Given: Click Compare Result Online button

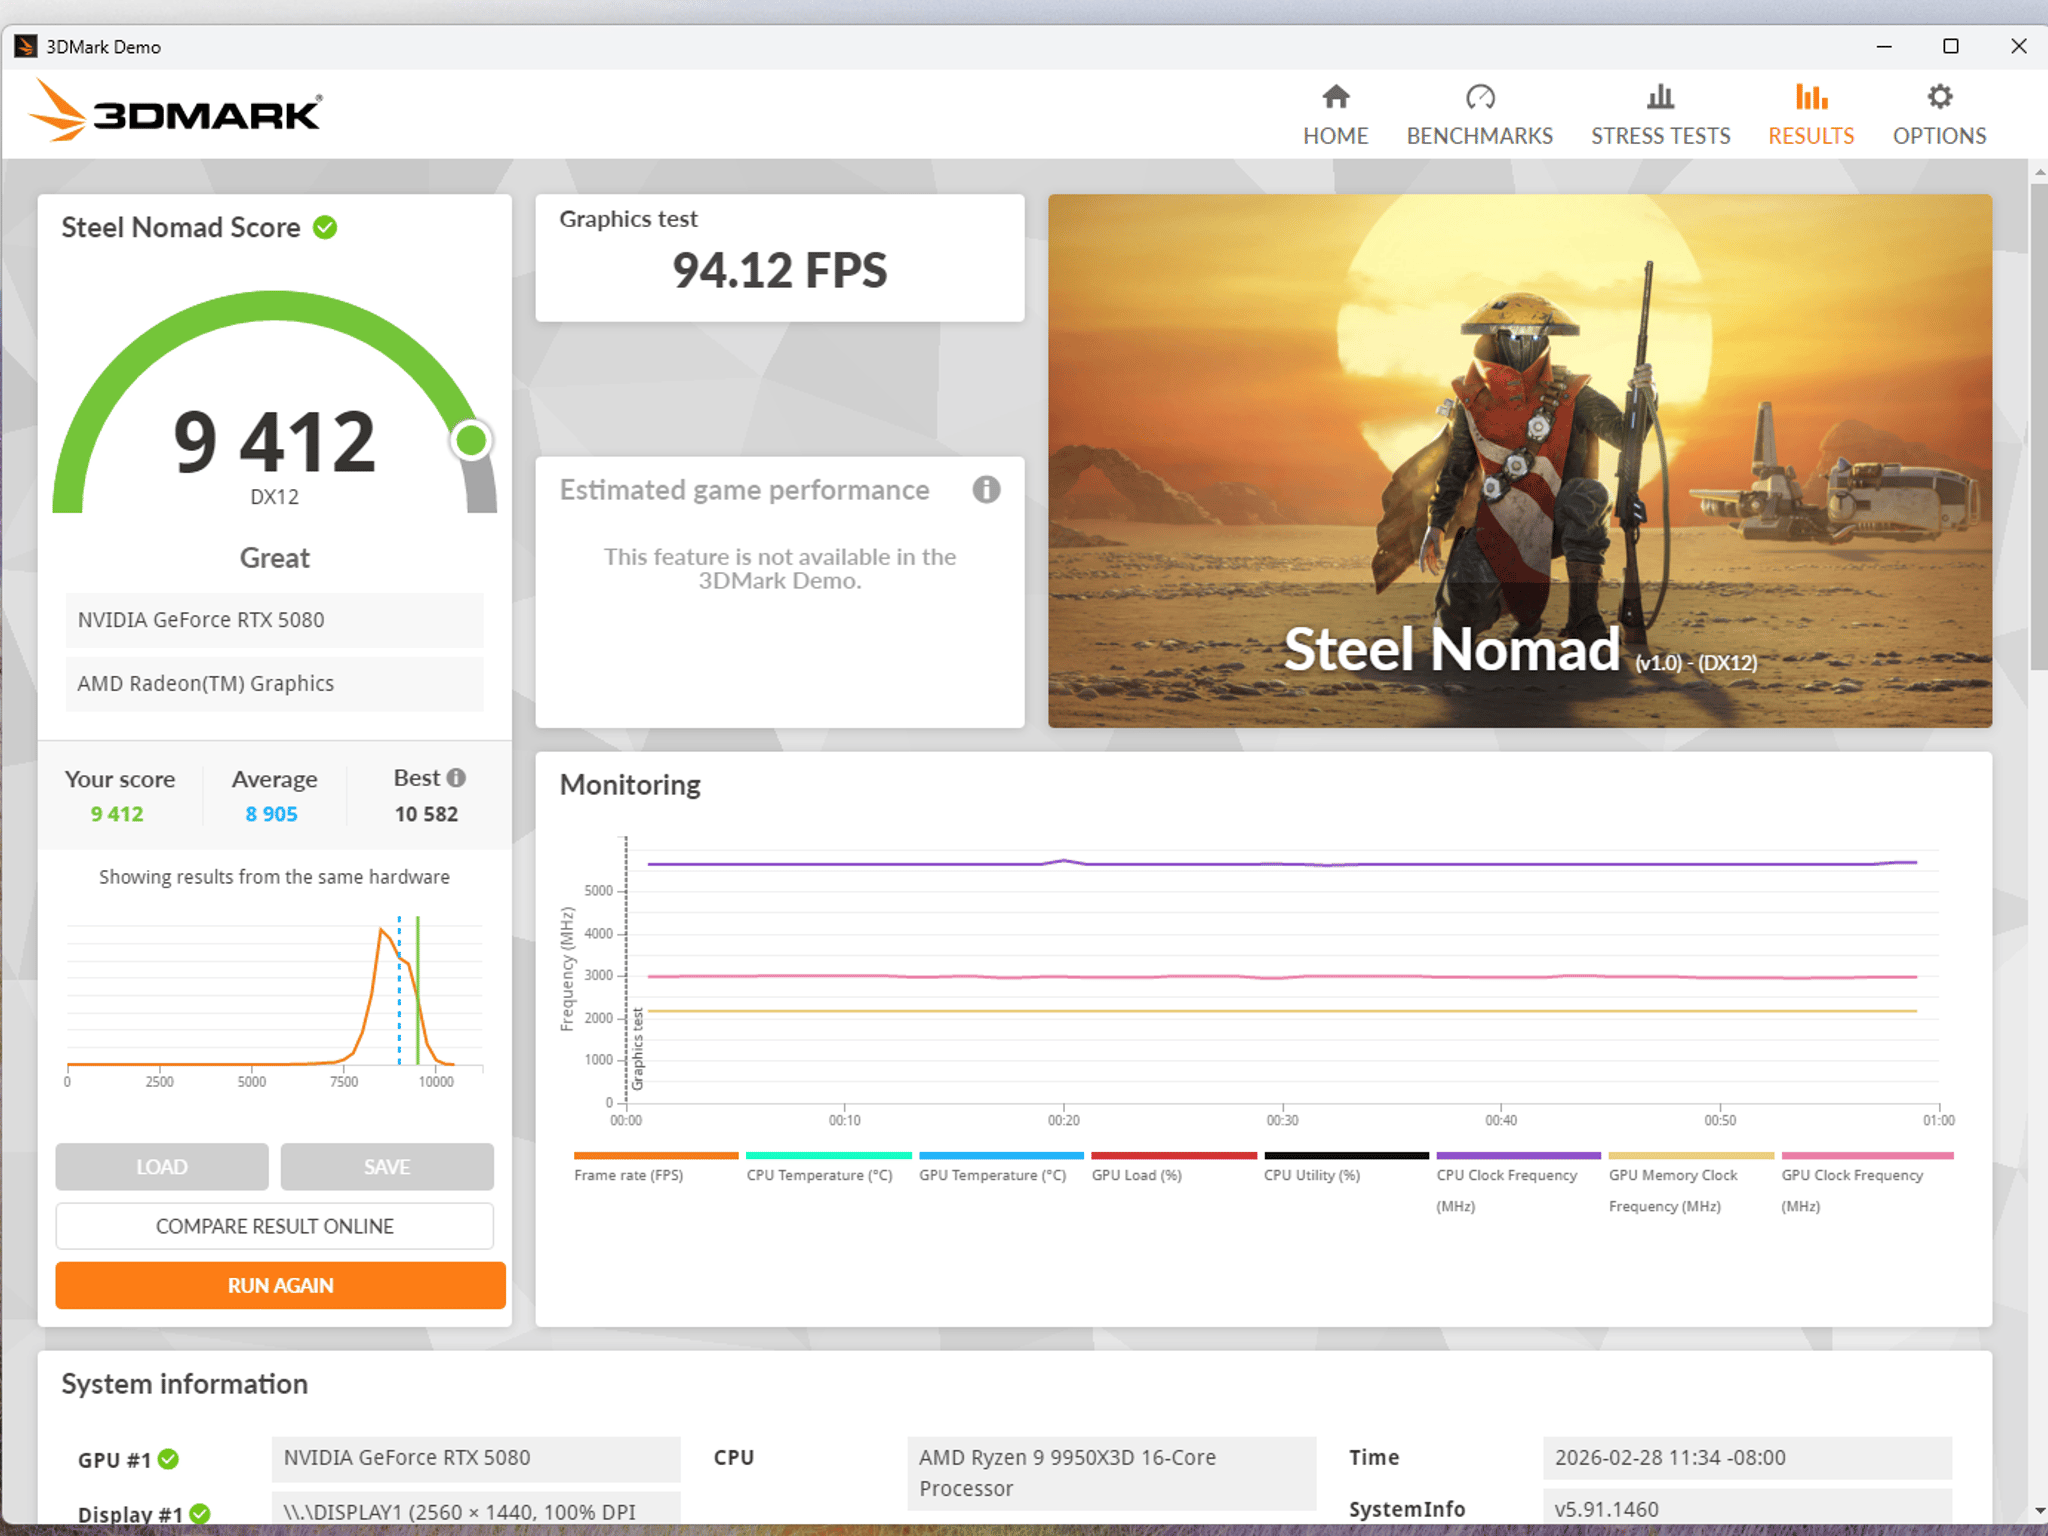Looking at the screenshot, I should point(275,1226).
